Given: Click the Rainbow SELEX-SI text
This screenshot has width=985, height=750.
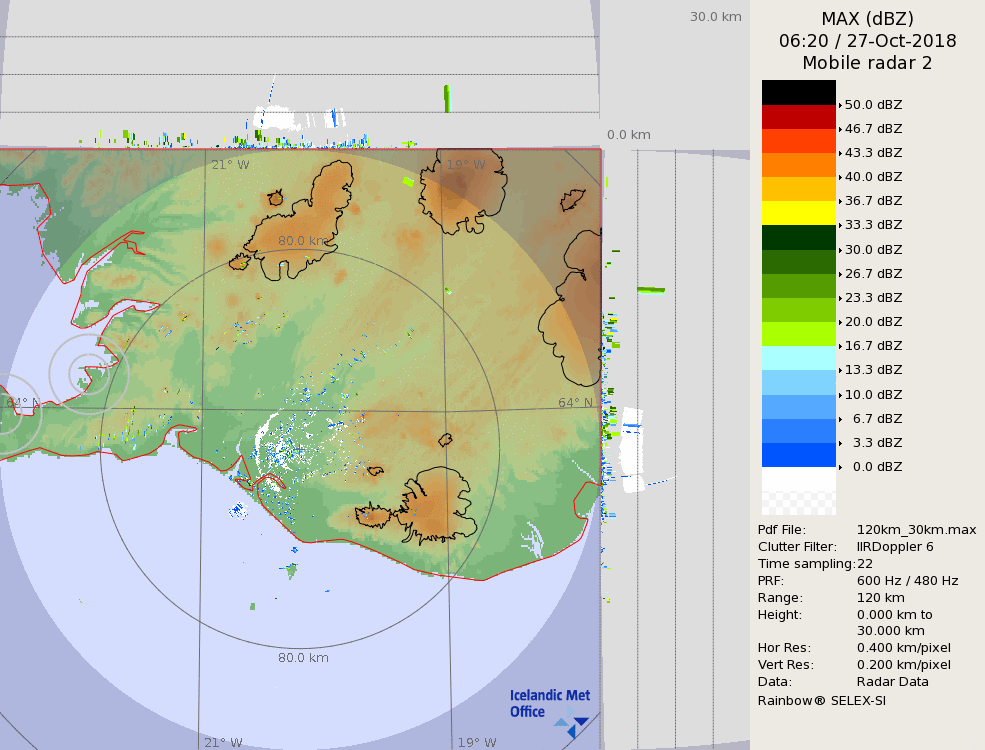Looking at the screenshot, I should click(821, 700).
